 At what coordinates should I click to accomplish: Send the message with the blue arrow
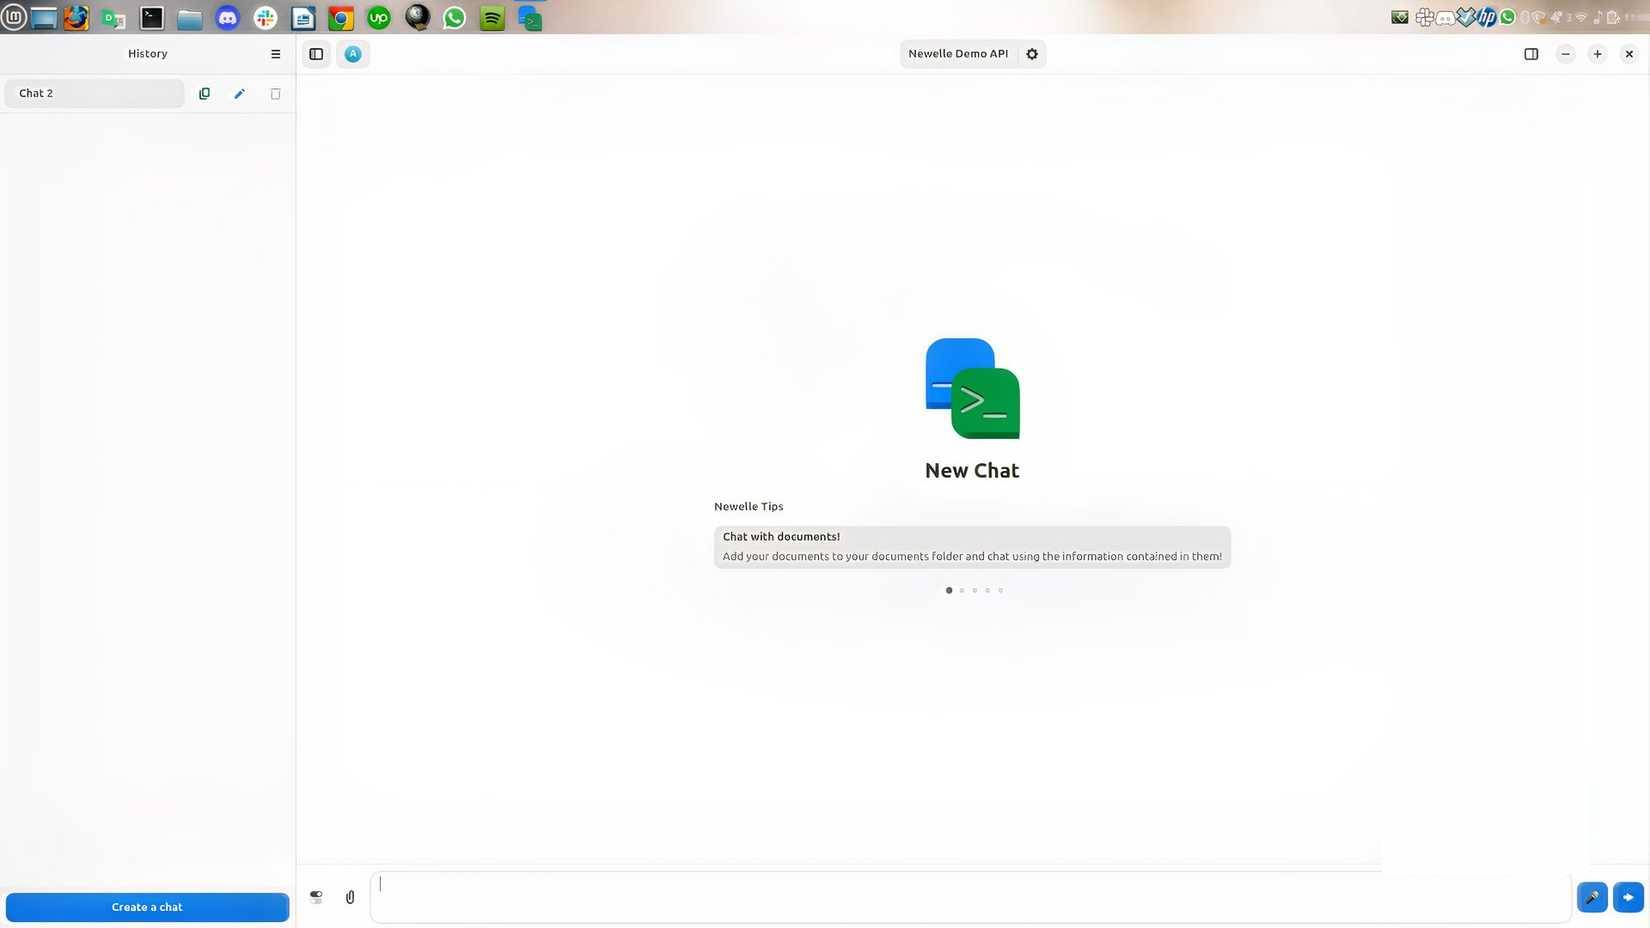click(x=1628, y=897)
